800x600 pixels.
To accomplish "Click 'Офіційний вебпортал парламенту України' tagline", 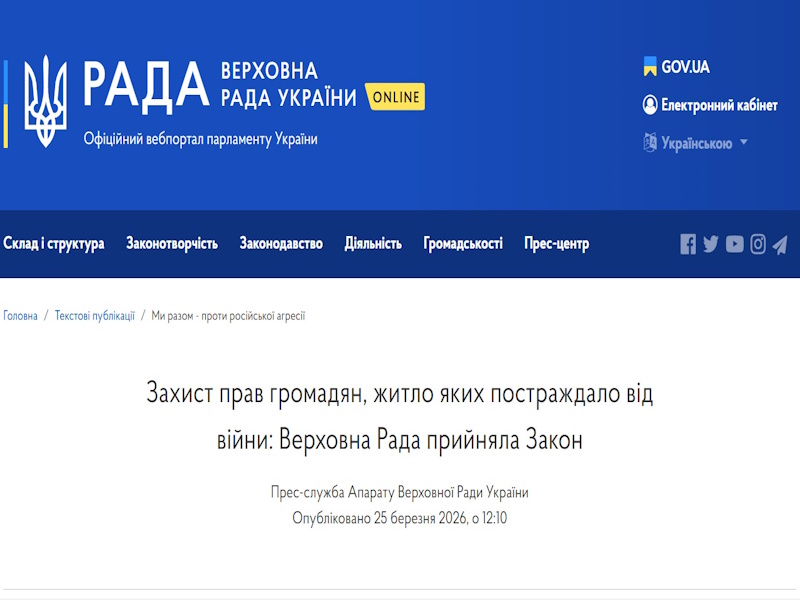I will tap(201, 139).
